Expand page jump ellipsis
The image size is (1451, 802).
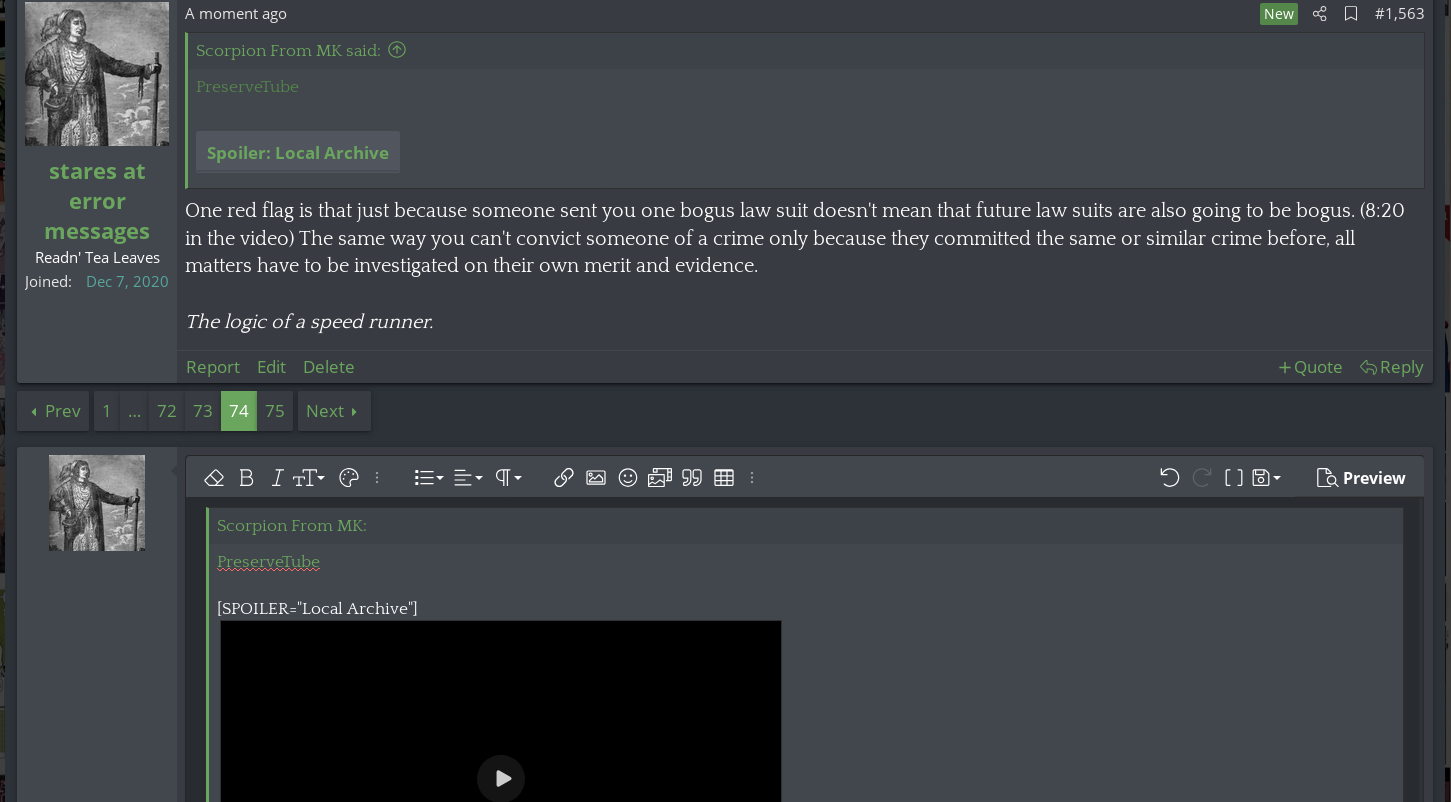coord(135,411)
